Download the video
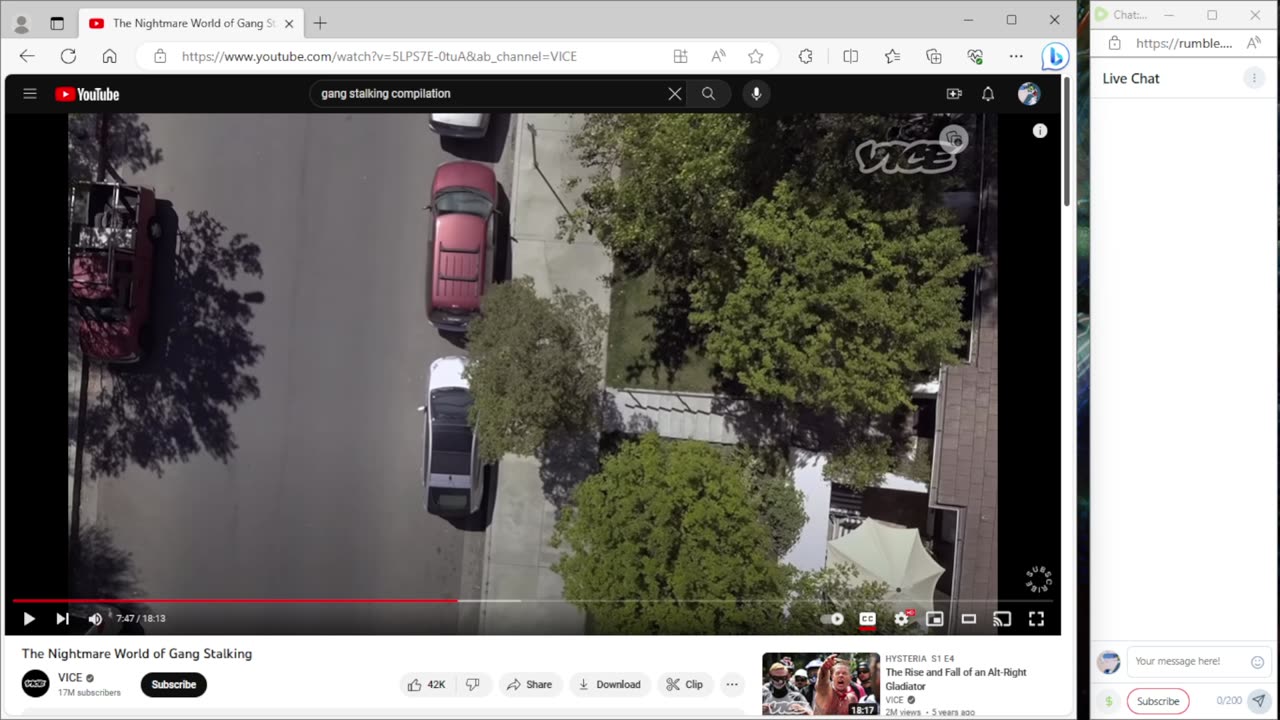 pyautogui.click(x=609, y=685)
